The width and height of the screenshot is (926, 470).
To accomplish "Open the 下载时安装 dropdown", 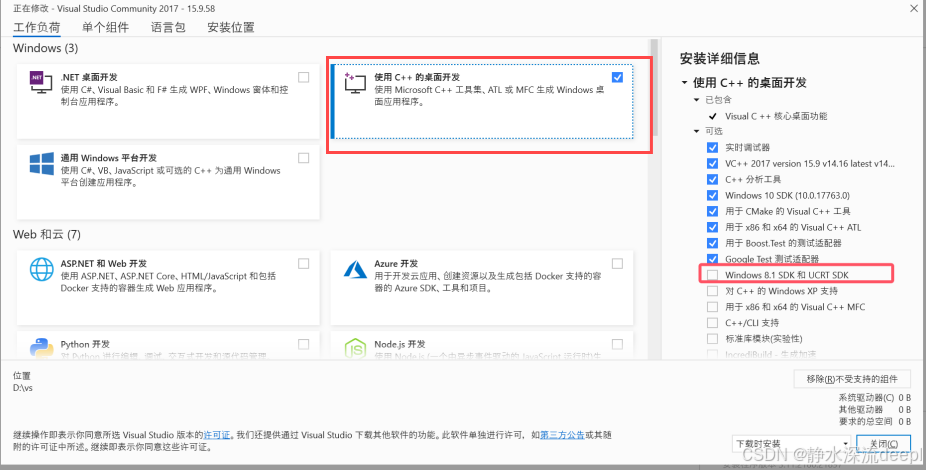I will pos(791,444).
